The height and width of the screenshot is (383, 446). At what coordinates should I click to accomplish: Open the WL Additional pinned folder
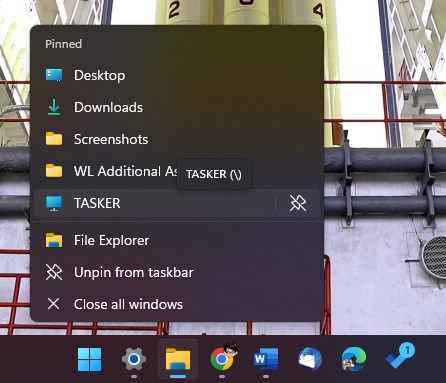177,171
